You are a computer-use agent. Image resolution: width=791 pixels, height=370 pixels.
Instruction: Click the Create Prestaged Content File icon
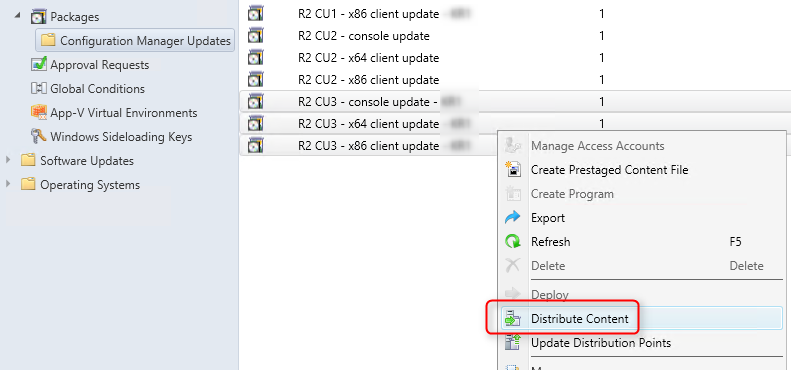(513, 170)
